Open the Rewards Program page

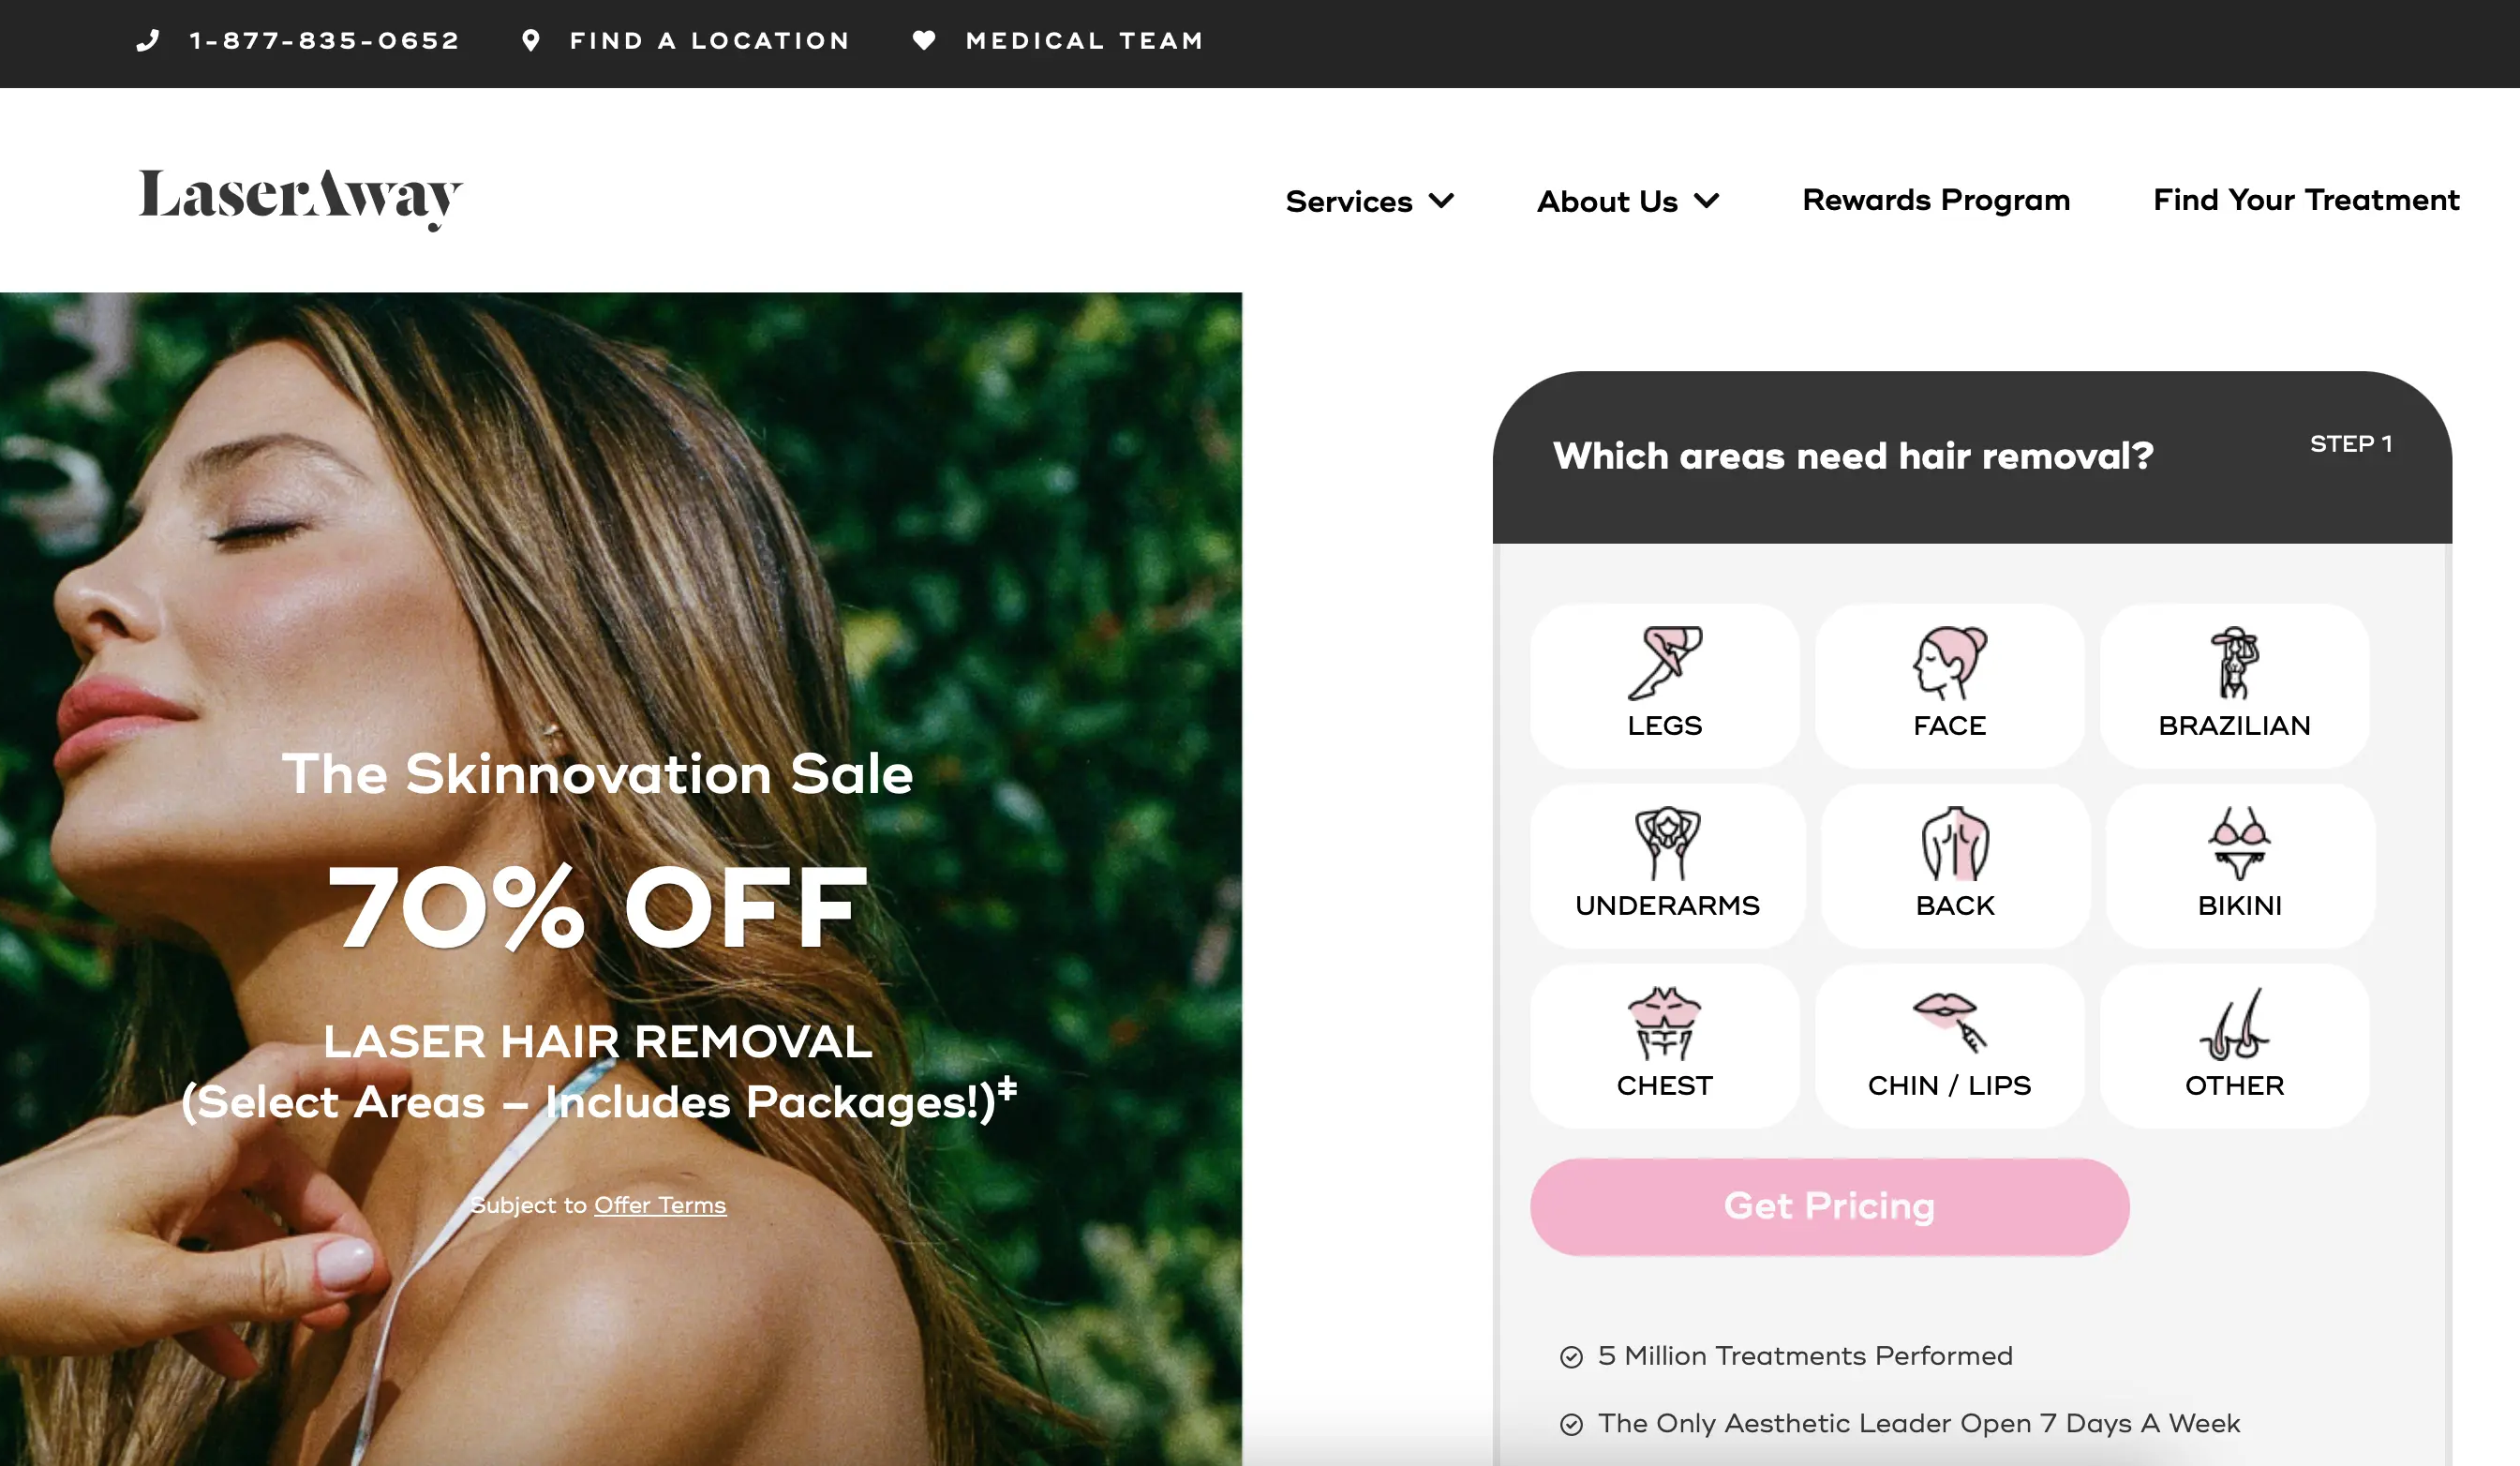pyautogui.click(x=1936, y=200)
